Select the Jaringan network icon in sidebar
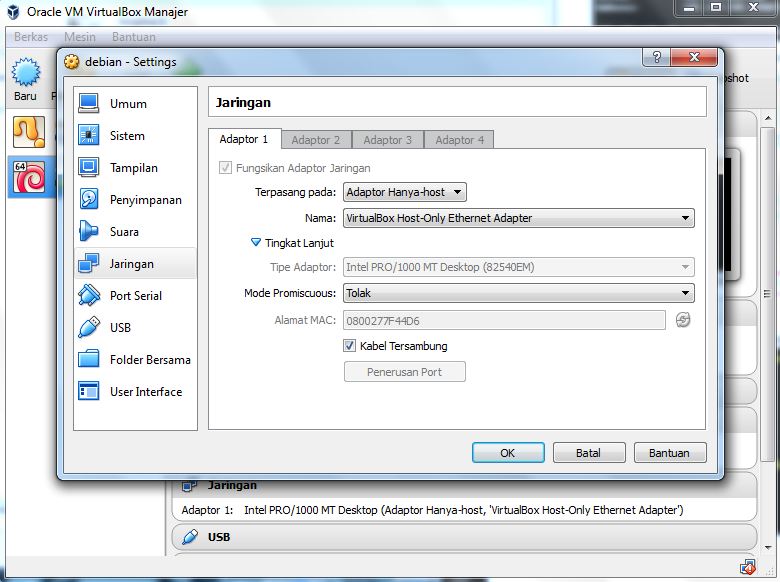Viewport: 780px width, 582px height. coord(89,264)
